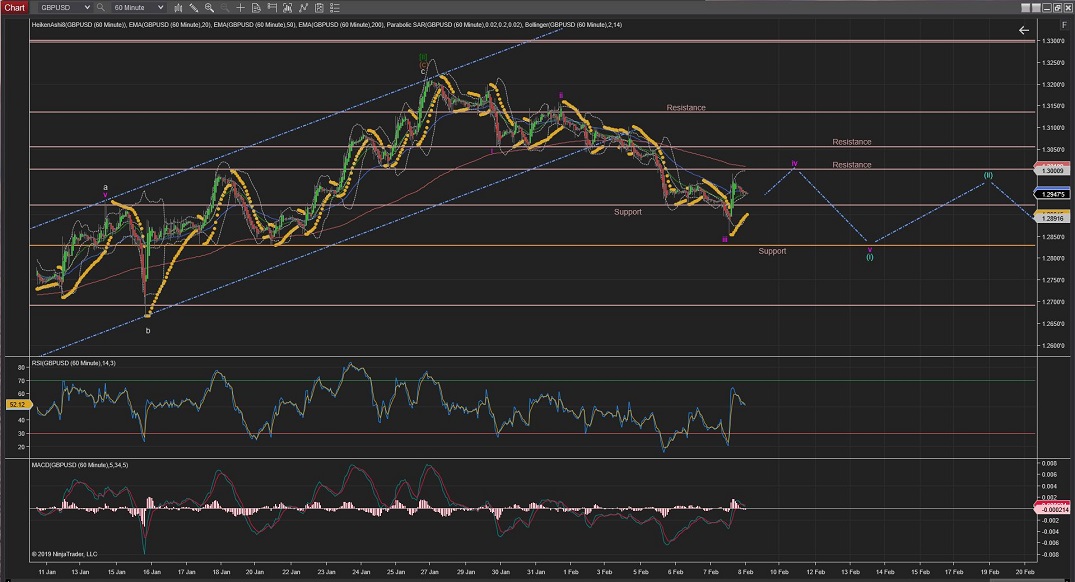
Task: Click the 1.3300'0 price scale label
Action: click(1052, 40)
